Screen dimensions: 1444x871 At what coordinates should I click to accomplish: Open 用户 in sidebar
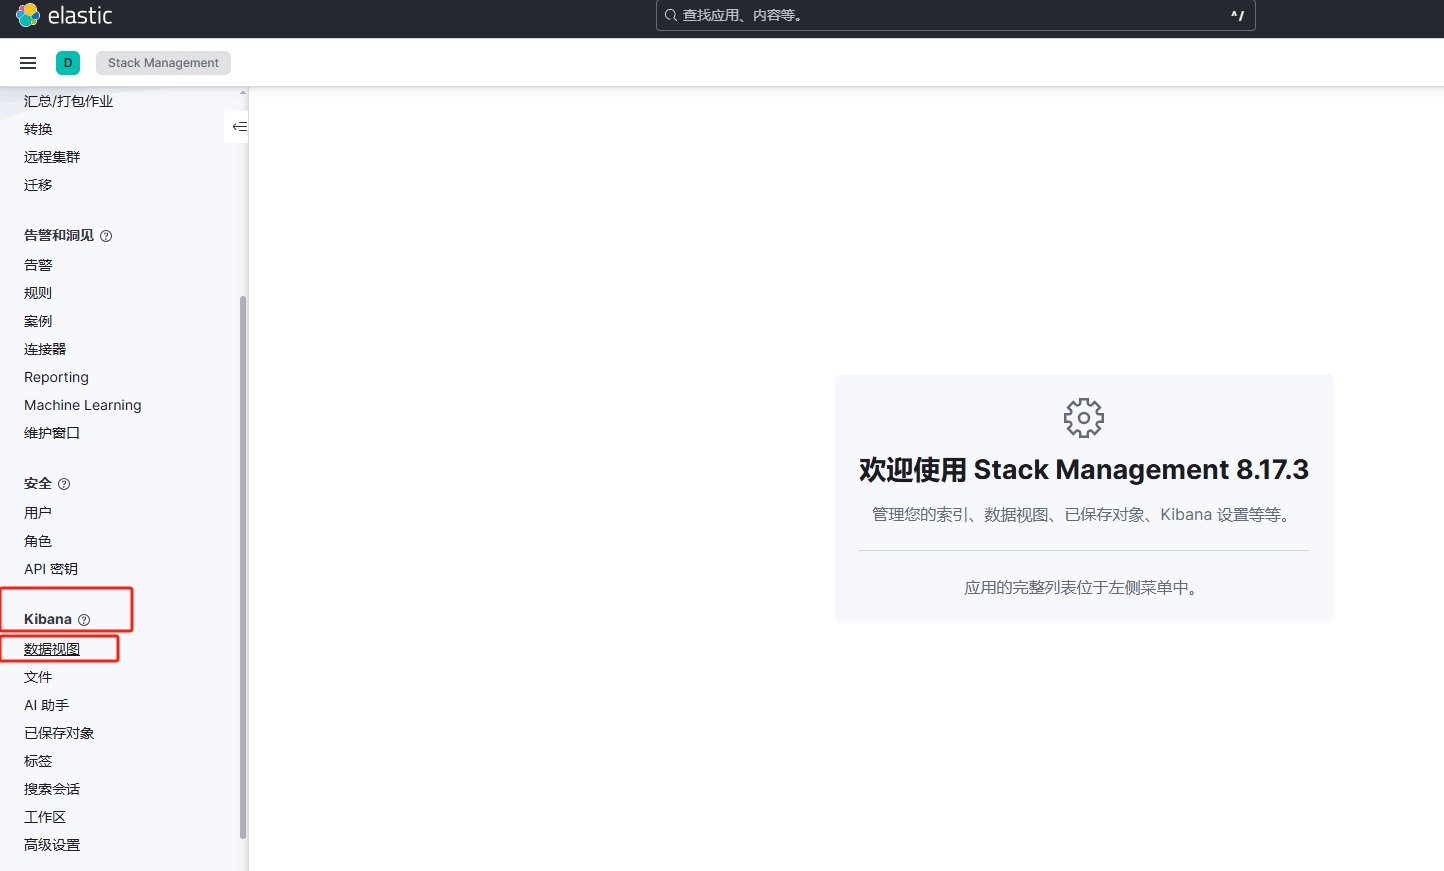point(38,513)
